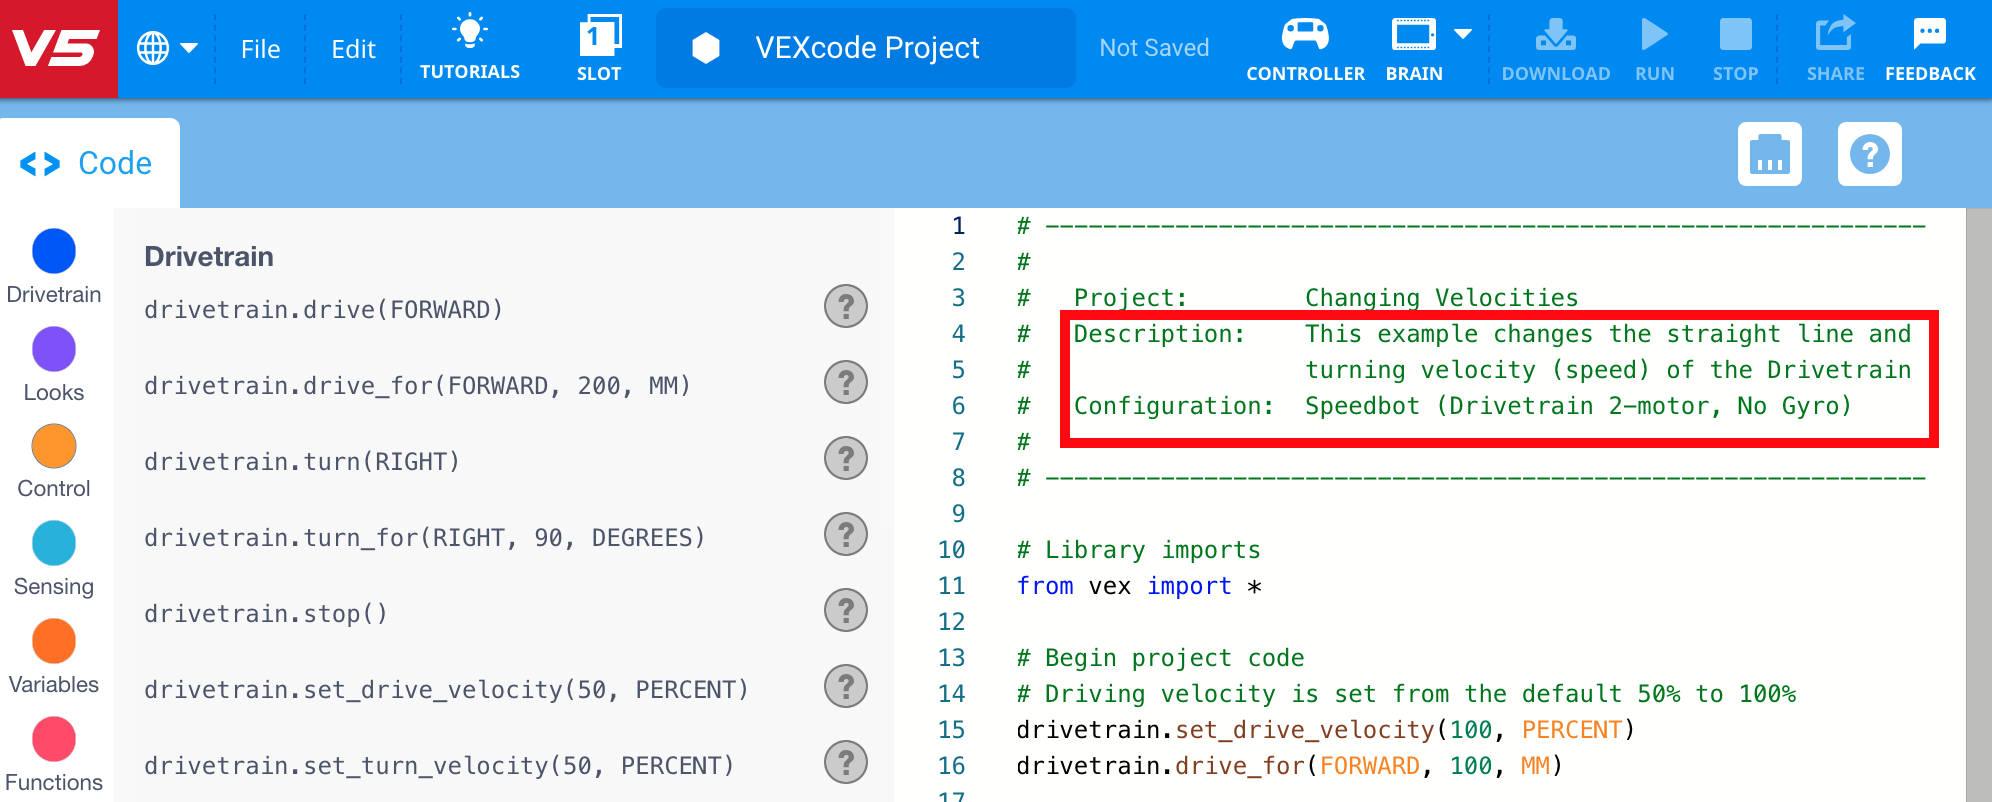Screen dimensions: 1992x802
Task: Stop the running program
Action: click(x=1735, y=45)
